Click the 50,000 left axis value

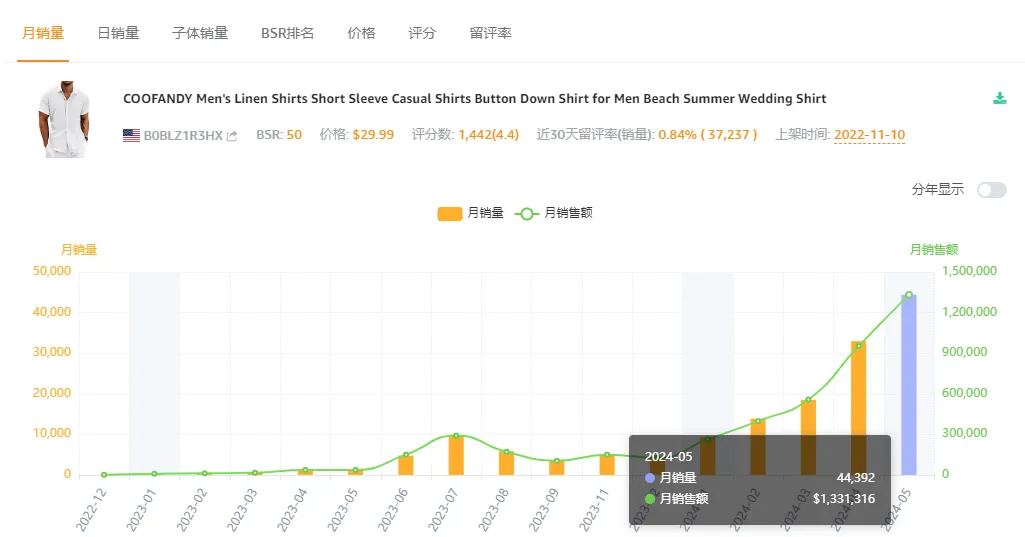click(52, 271)
